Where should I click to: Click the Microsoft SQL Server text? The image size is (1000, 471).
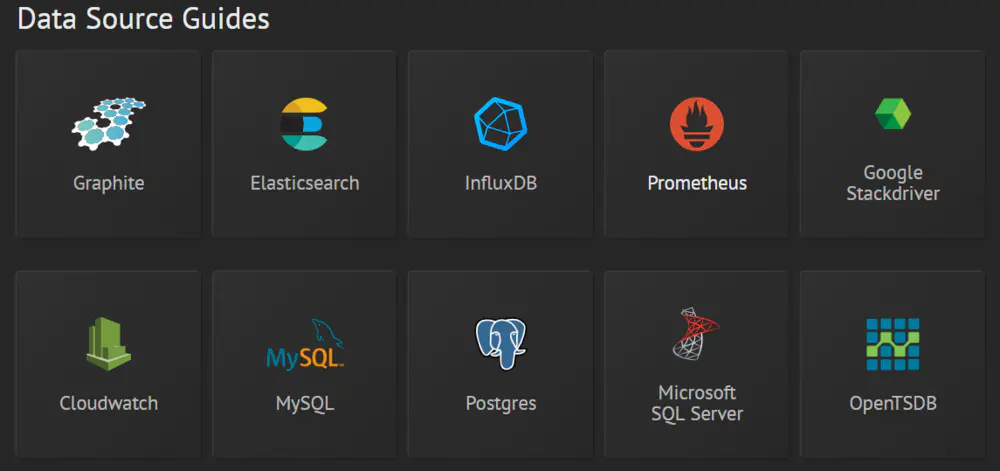pyautogui.click(x=697, y=403)
